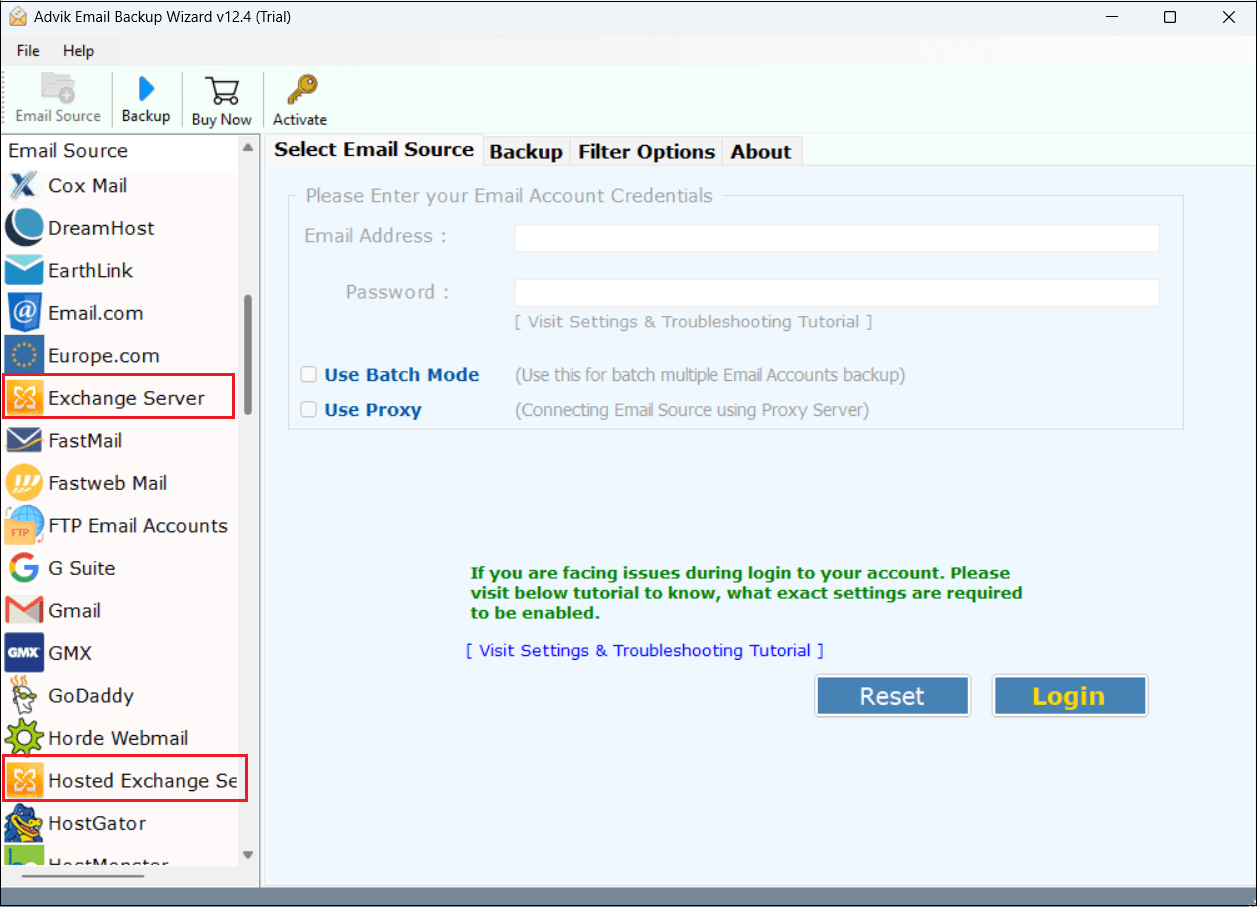Click the Email Source toolbar icon
The width and height of the screenshot is (1257, 907).
[58, 89]
